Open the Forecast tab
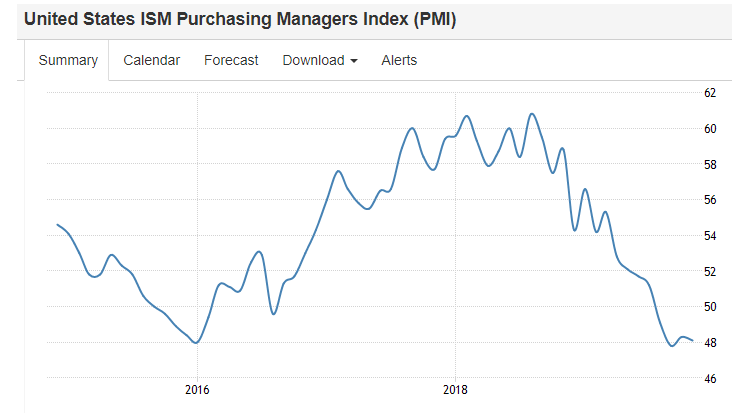Screen dimensions: 749x414 231,61
